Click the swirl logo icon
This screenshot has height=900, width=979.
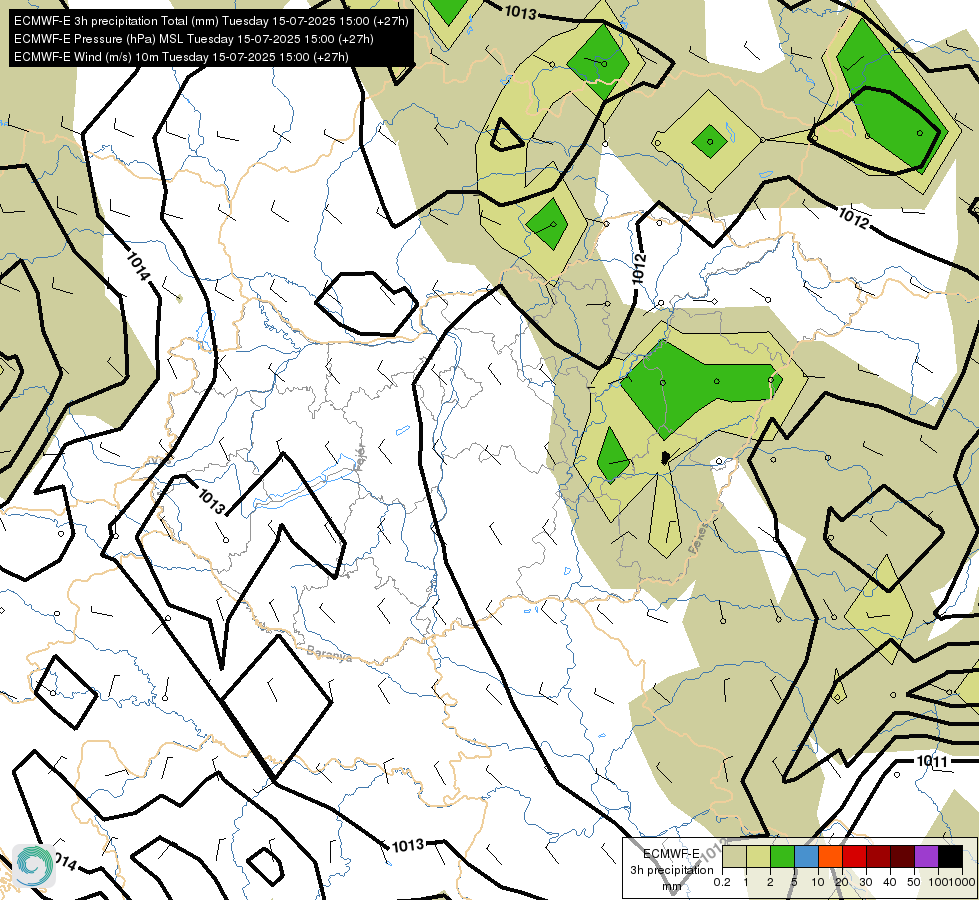[34, 866]
